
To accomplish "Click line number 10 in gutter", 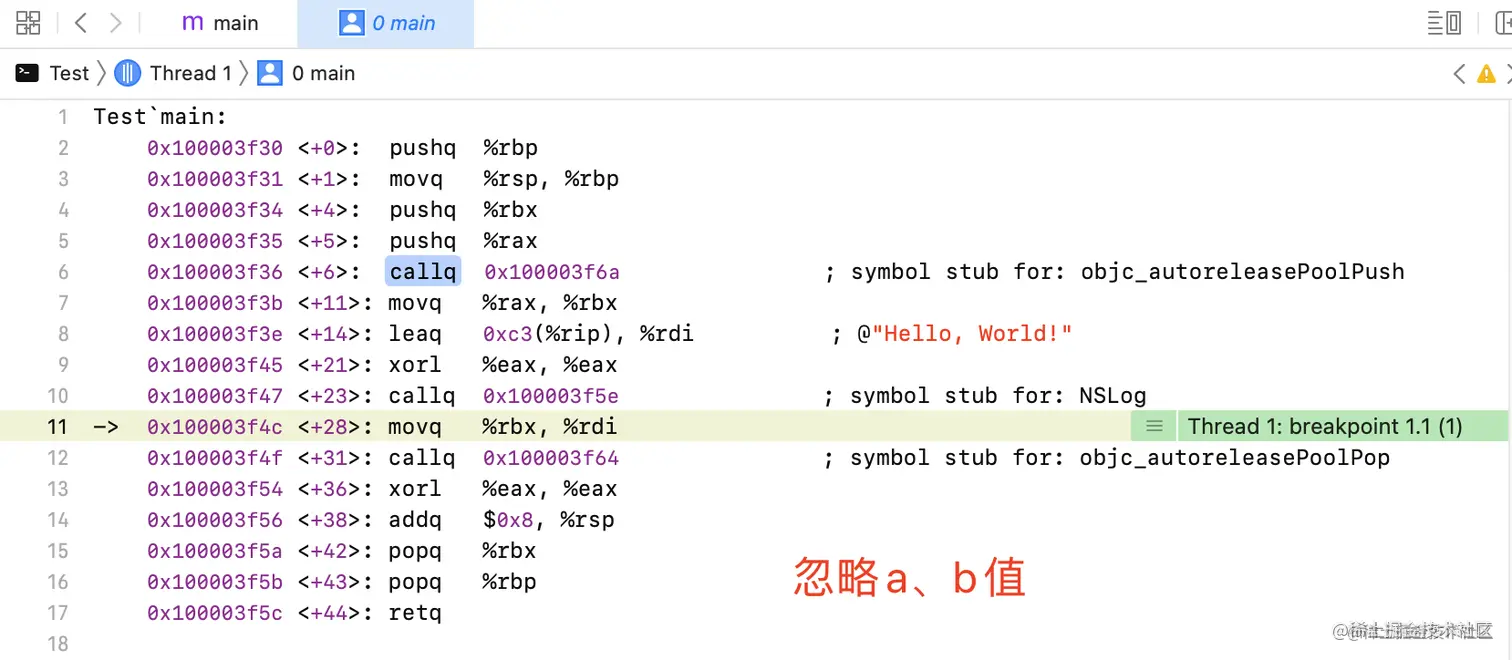I will tap(57, 396).
